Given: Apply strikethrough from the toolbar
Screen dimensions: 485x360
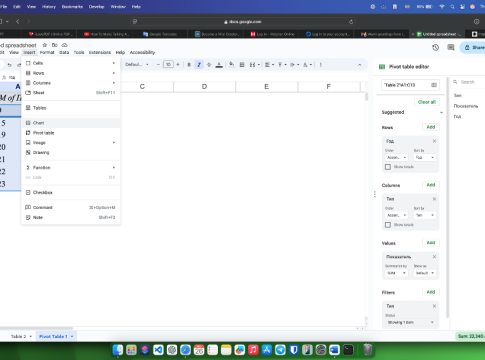Looking at the screenshot, I should tap(209, 65).
